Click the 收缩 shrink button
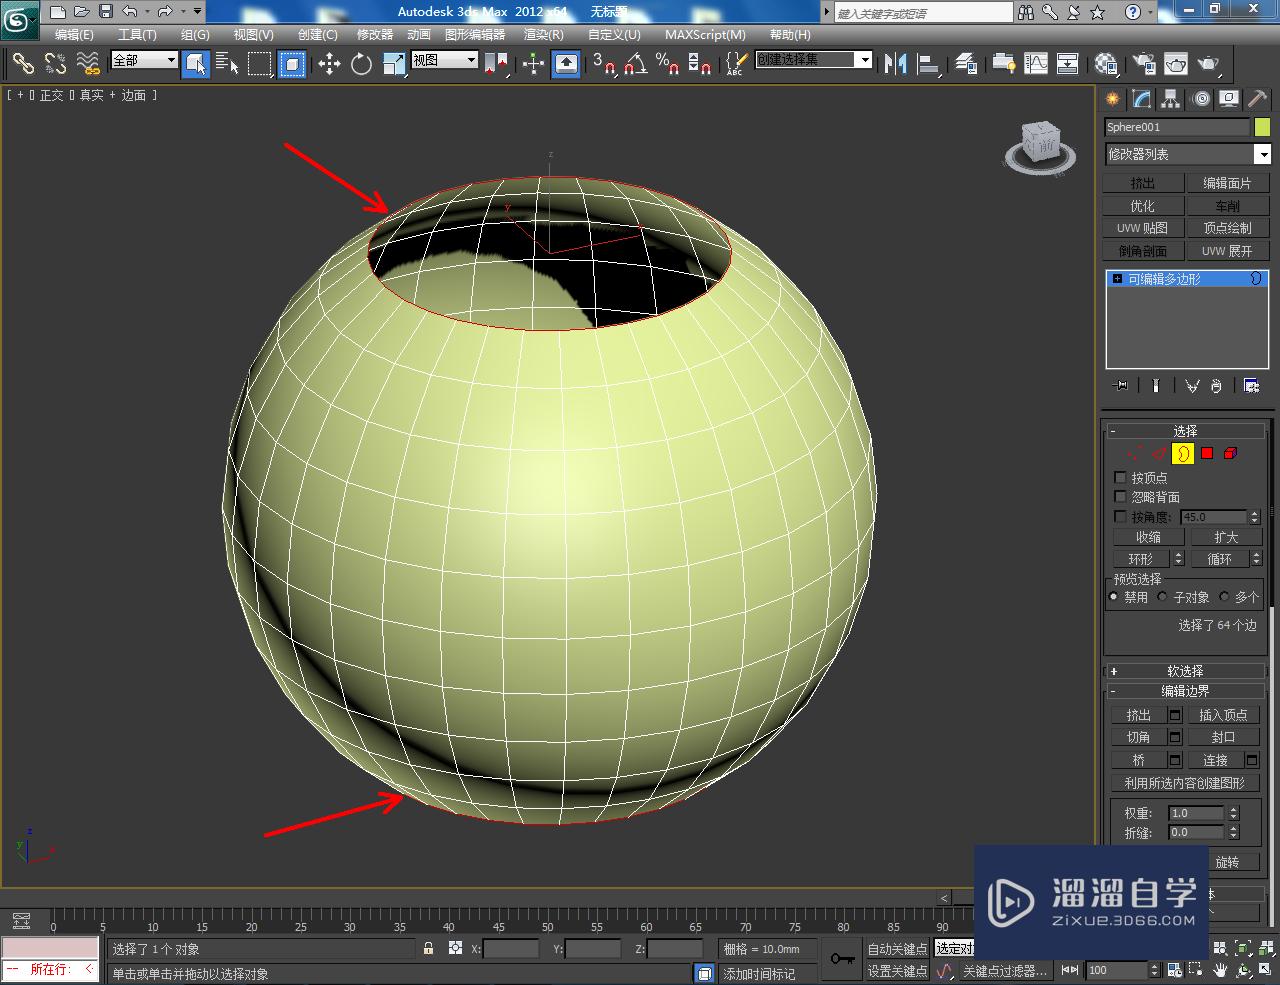The height and width of the screenshot is (985, 1280). pos(1148,537)
